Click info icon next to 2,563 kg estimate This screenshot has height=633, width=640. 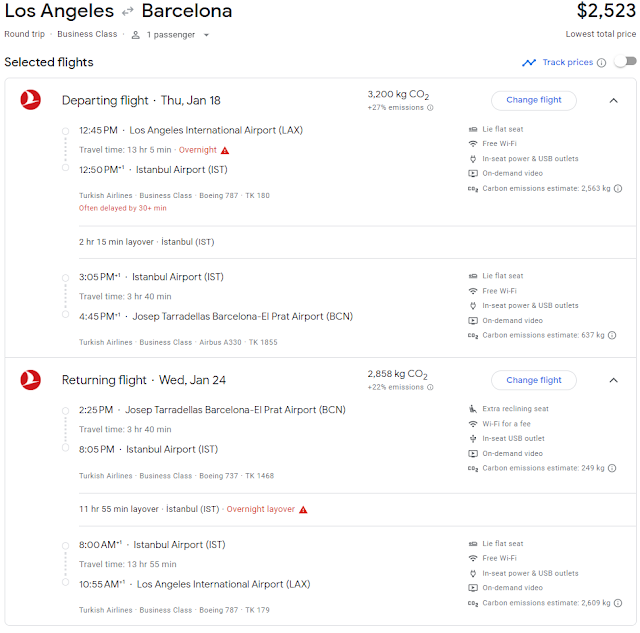618,188
